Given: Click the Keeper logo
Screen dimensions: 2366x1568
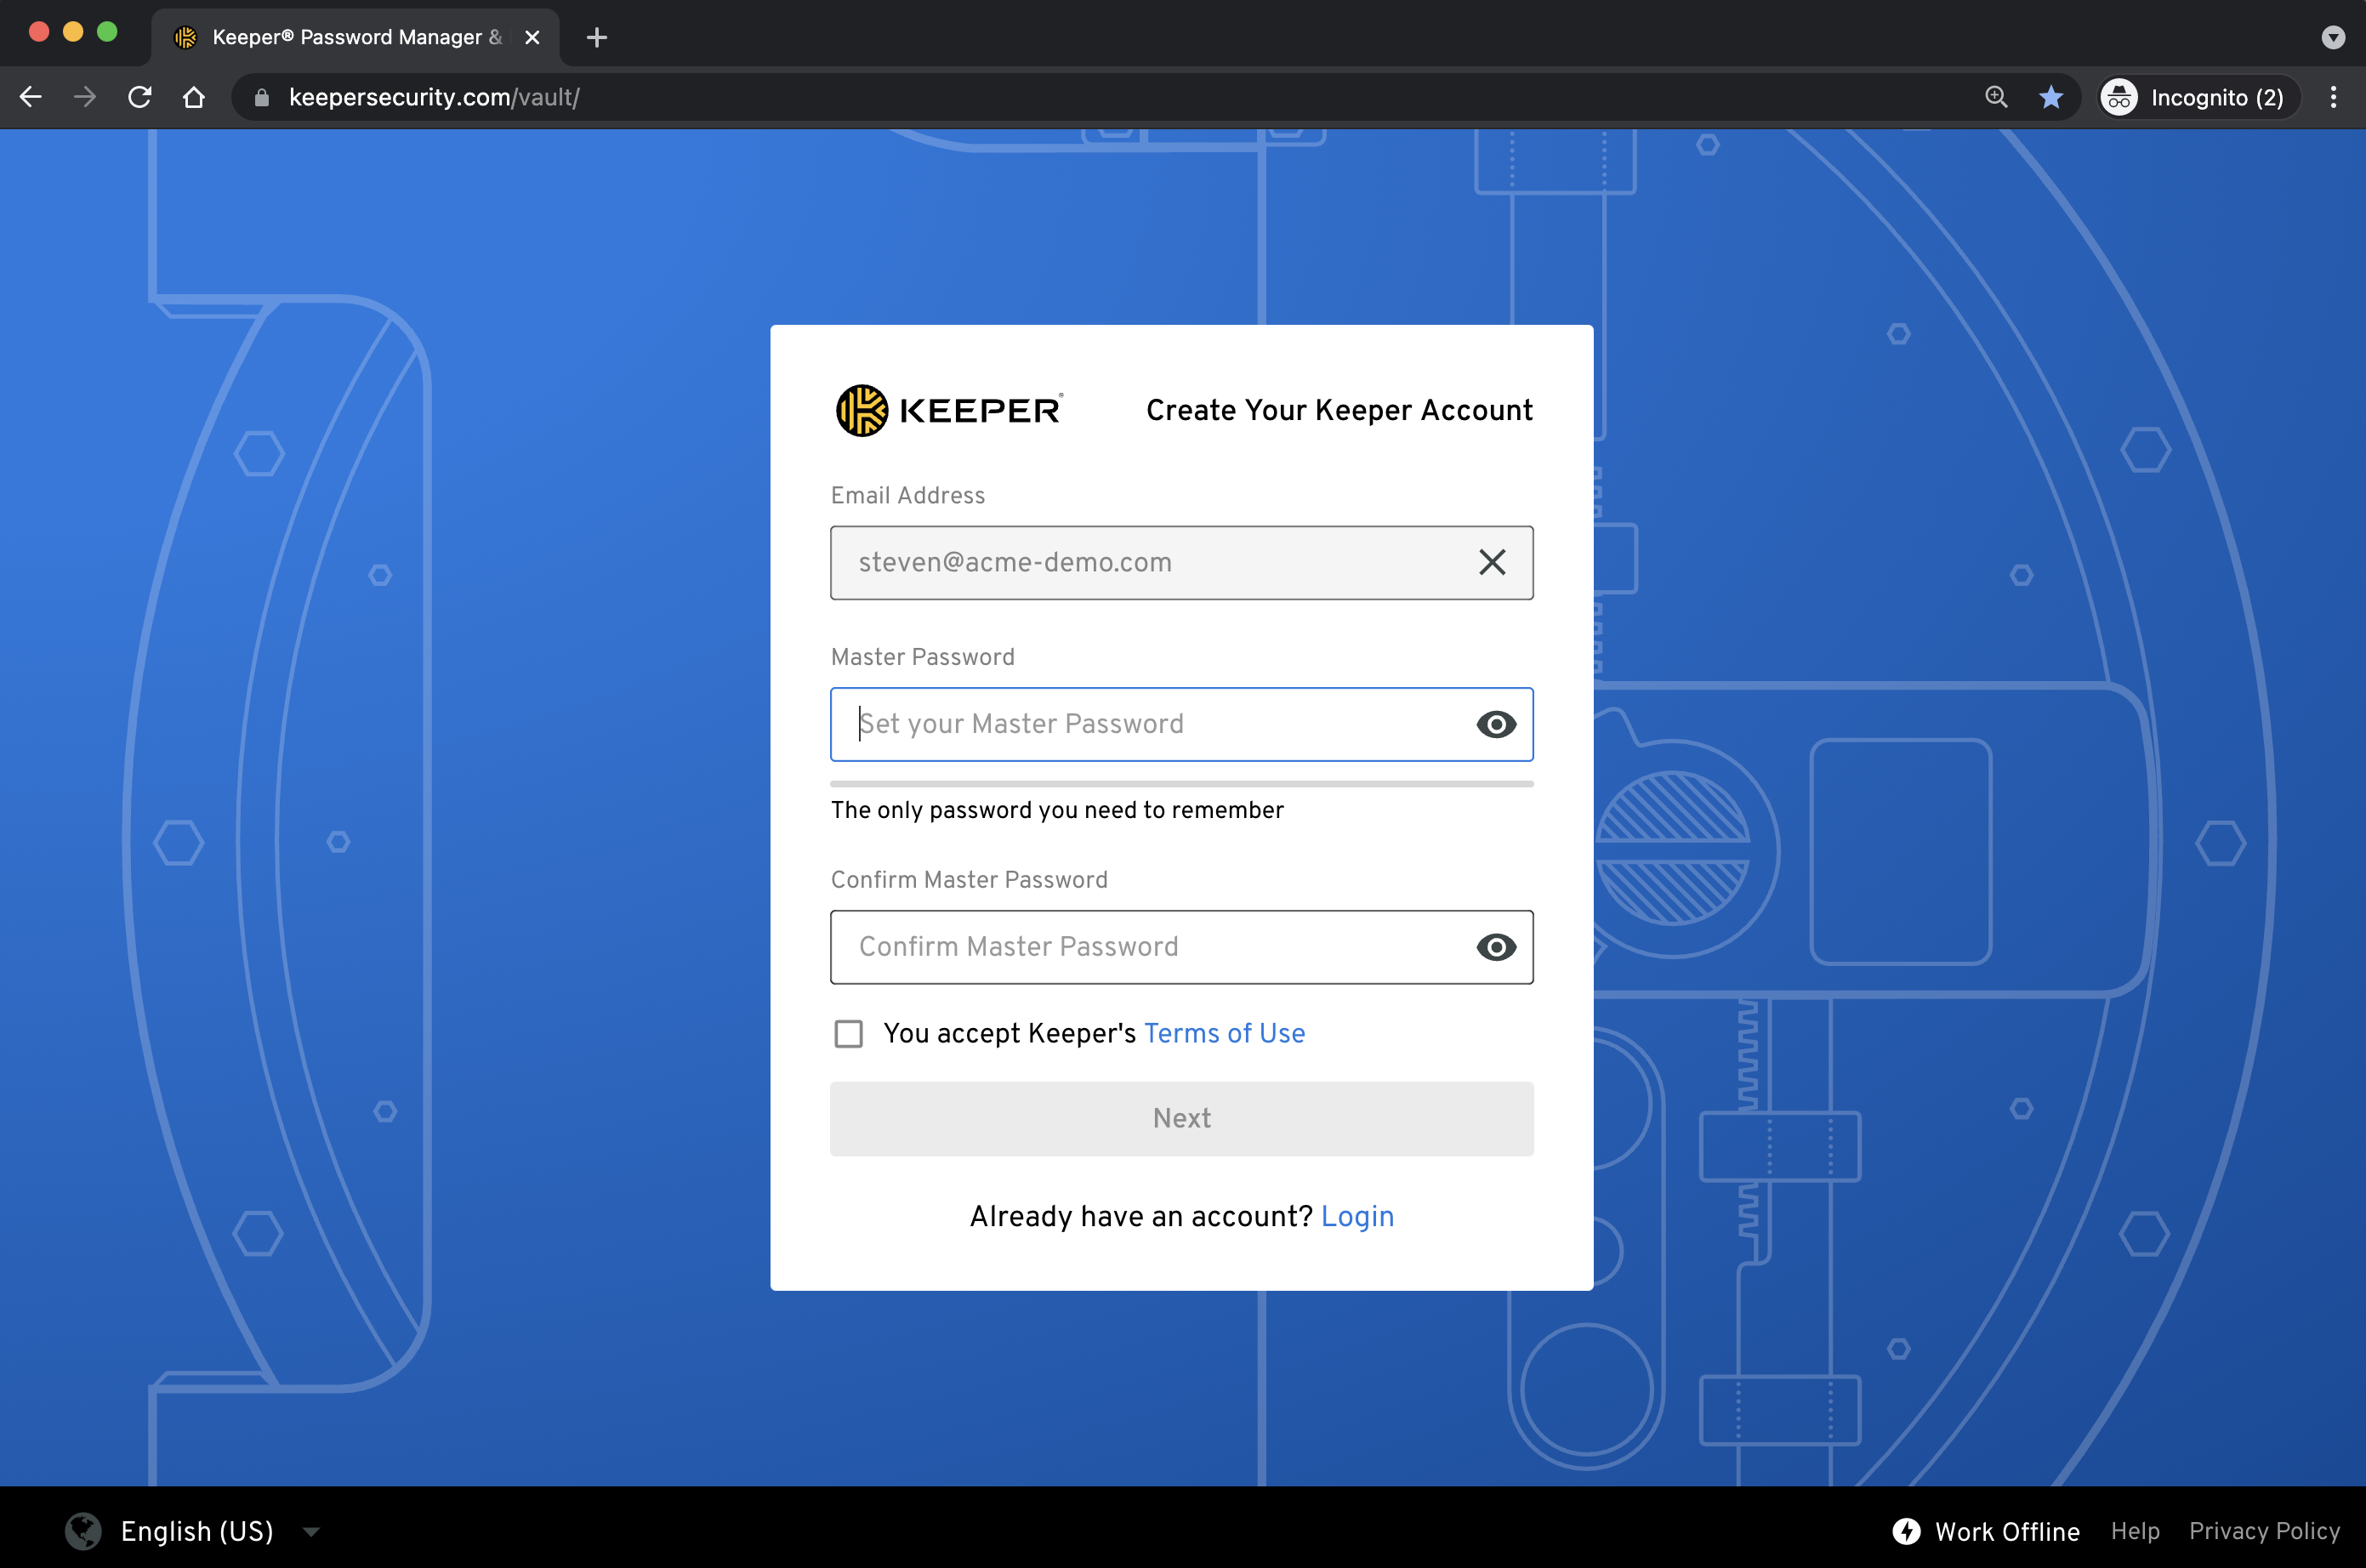Looking at the screenshot, I should pyautogui.click(x=949, y=410).
